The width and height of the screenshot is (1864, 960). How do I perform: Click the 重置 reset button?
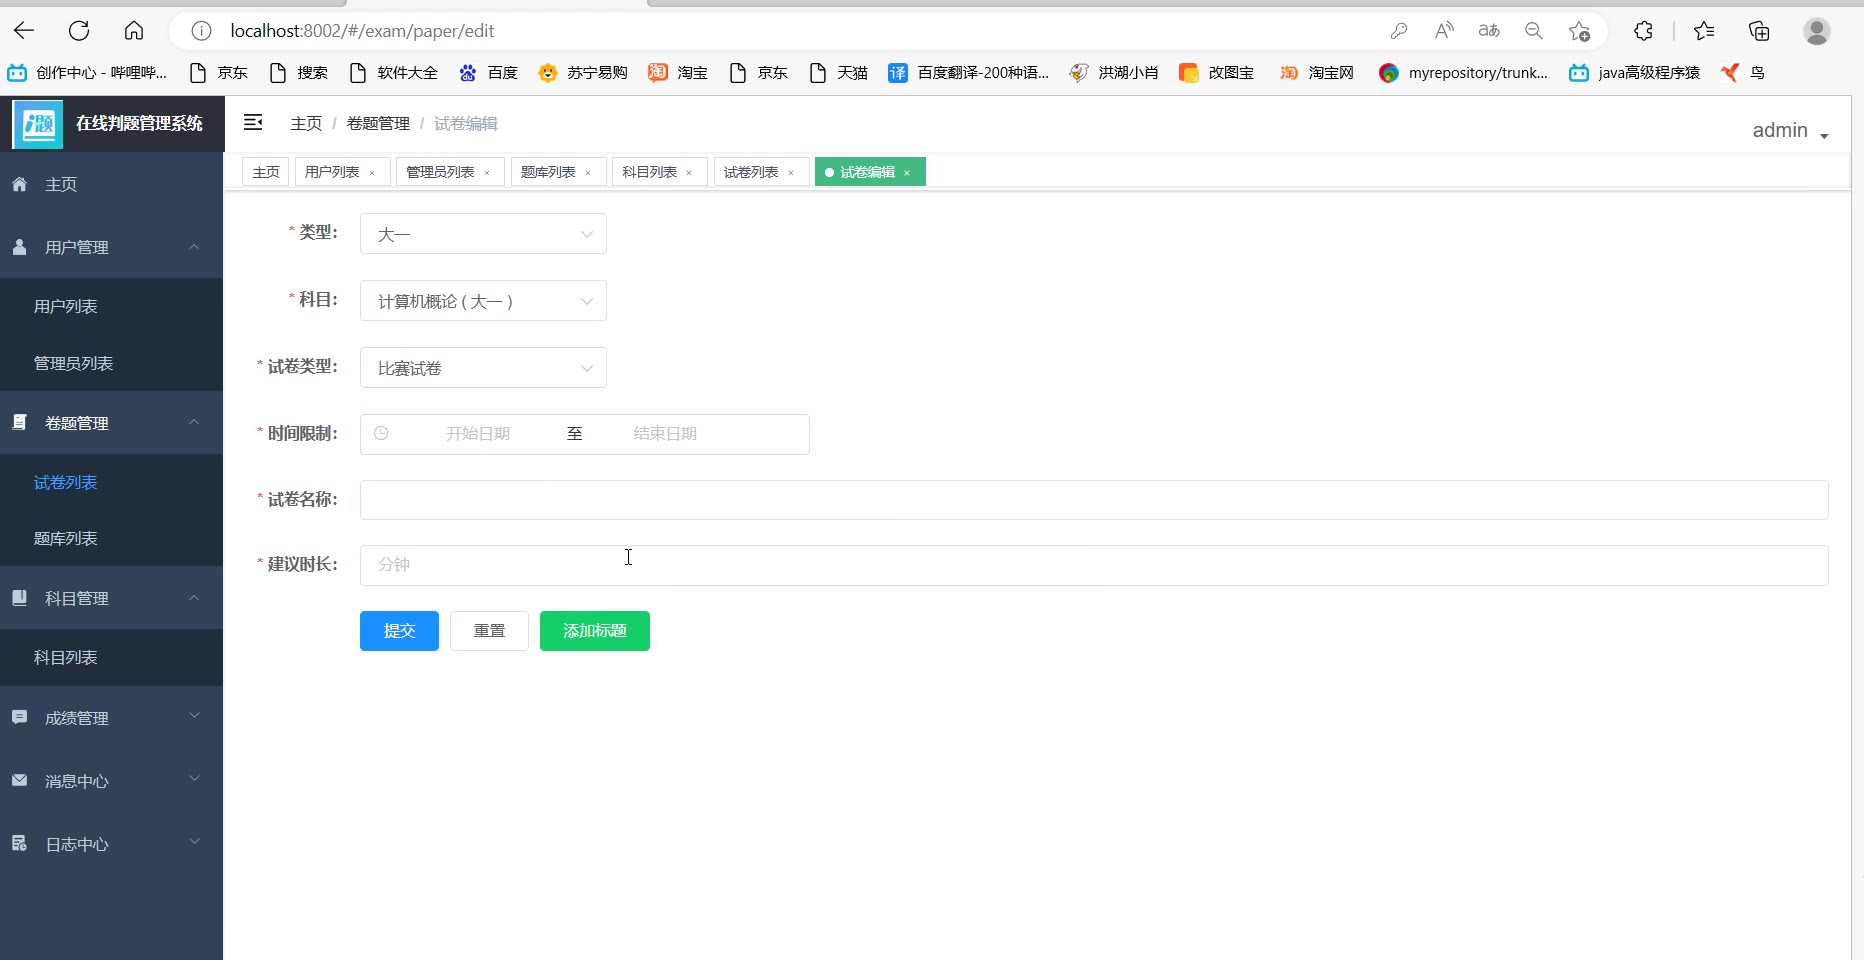pos(489,631)
